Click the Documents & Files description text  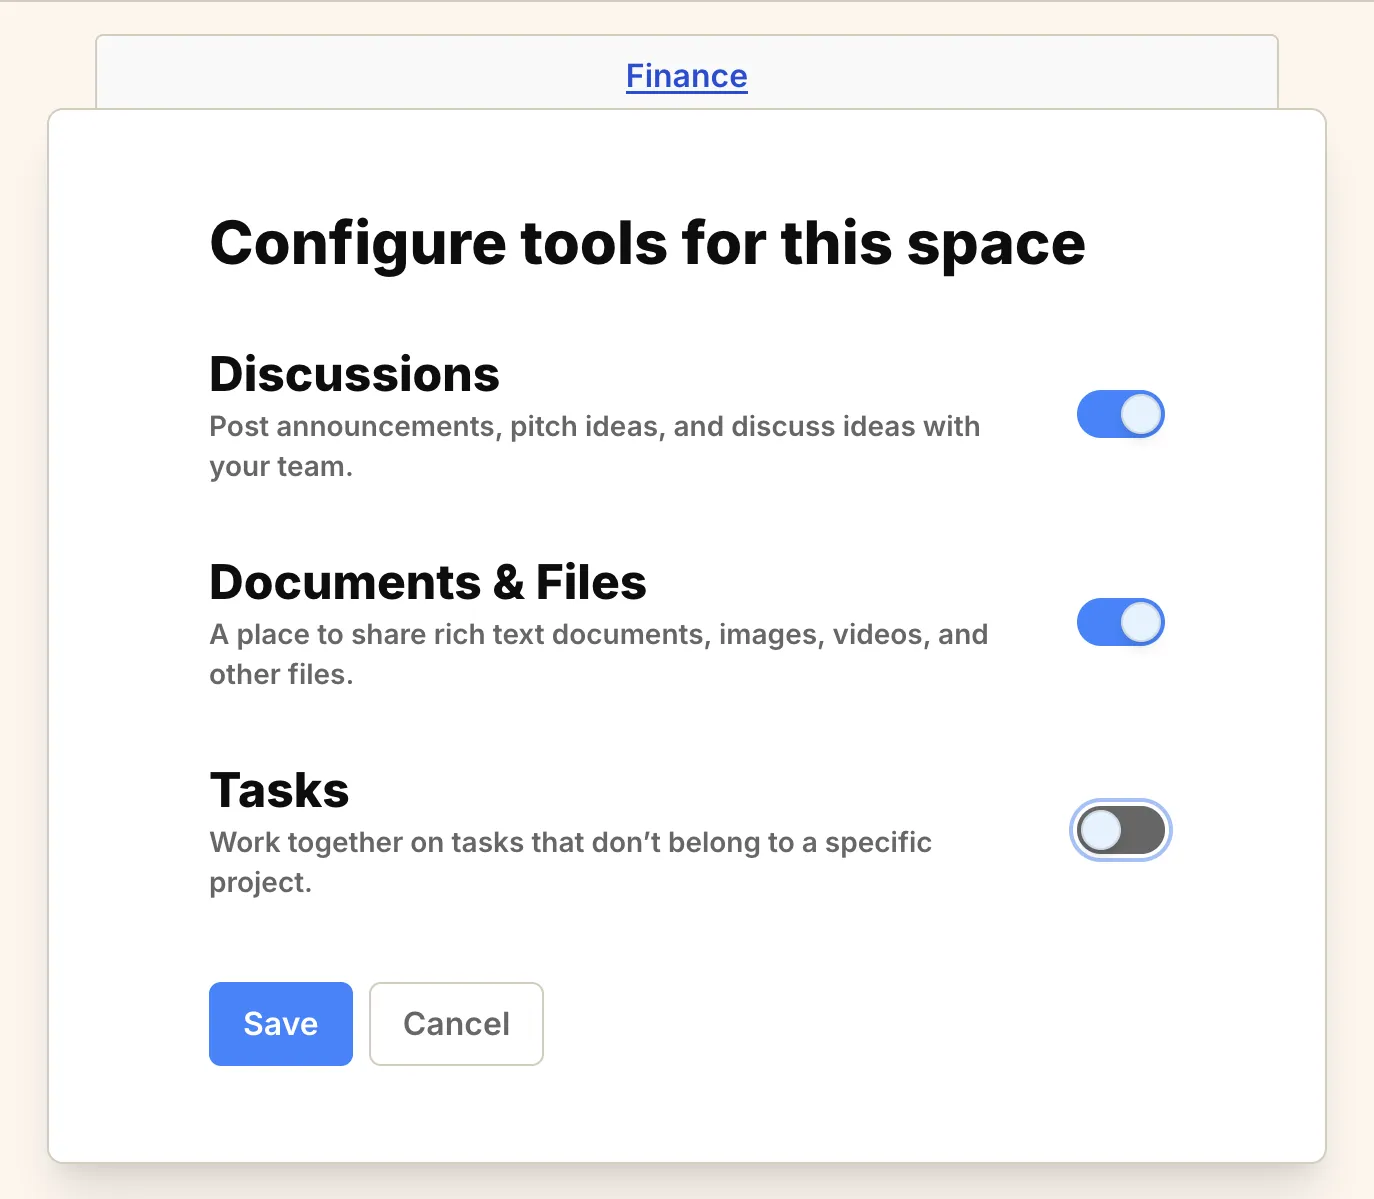click(x=597, y=653)
